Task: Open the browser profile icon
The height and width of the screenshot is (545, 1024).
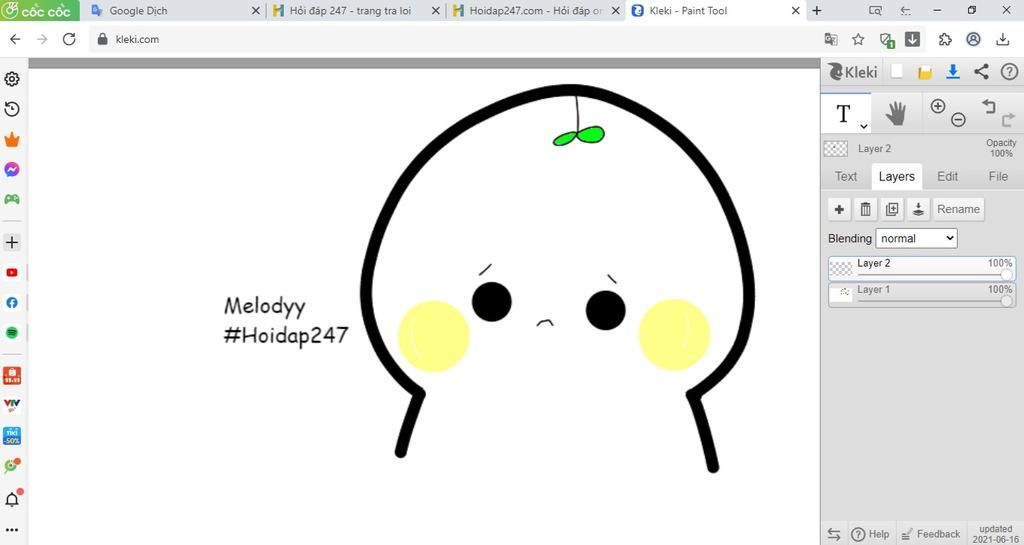Action: point(973,39)
